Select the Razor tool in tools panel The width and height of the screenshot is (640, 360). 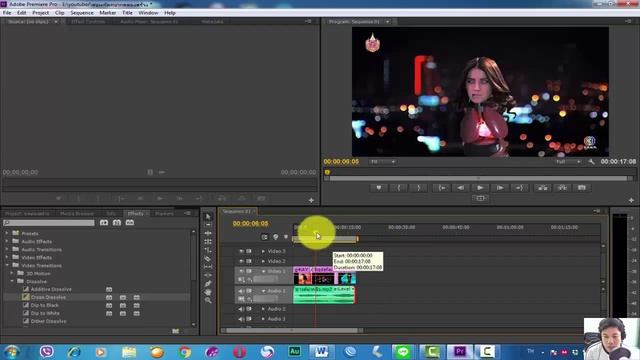coord(208,258)
